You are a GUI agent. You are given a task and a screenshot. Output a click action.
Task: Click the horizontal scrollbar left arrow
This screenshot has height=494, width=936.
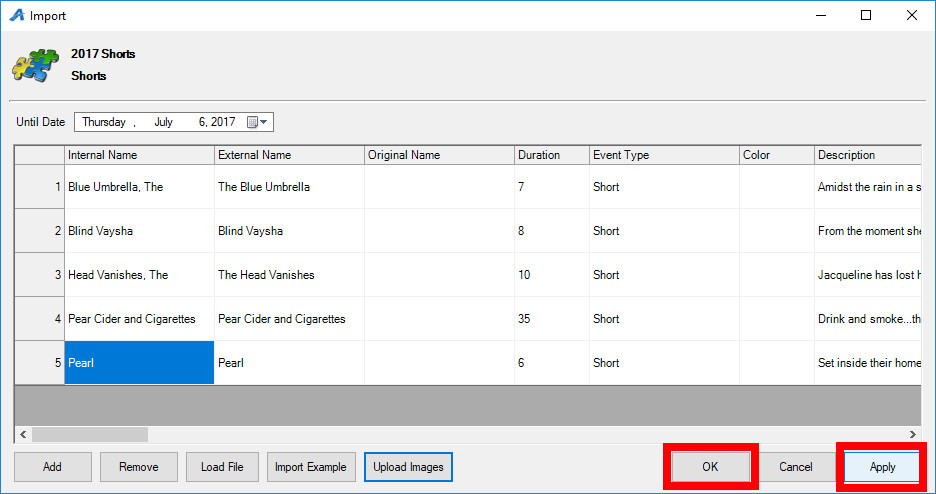[23, 434]
